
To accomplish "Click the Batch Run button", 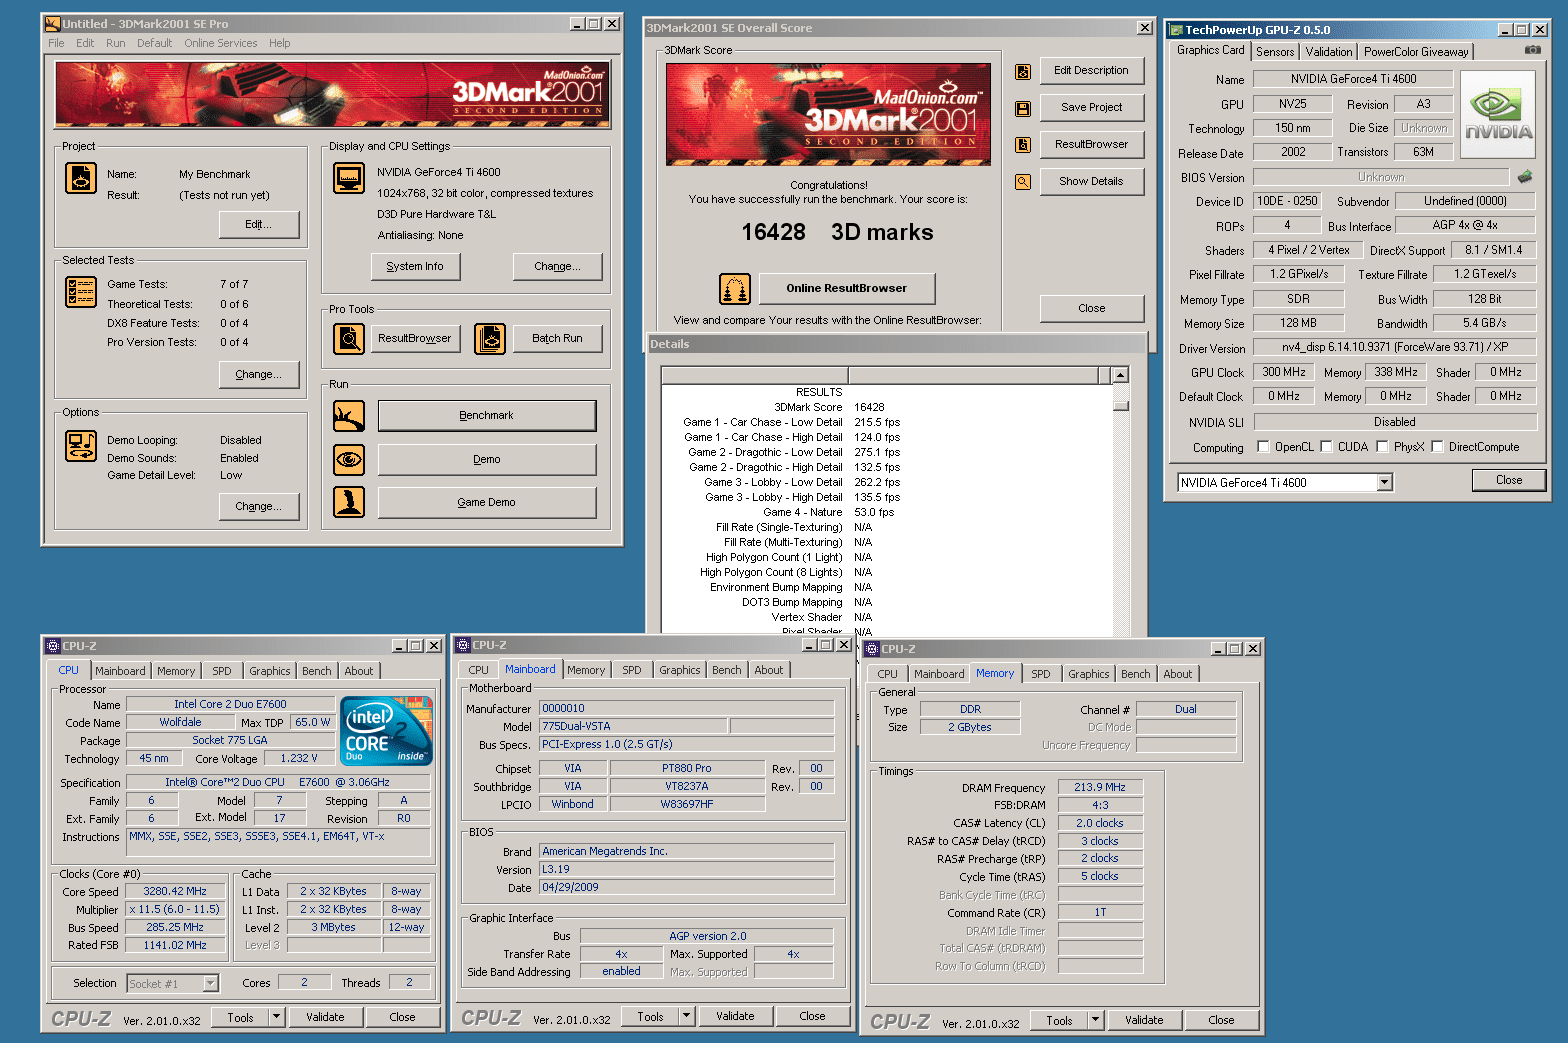I will [558, 339].
